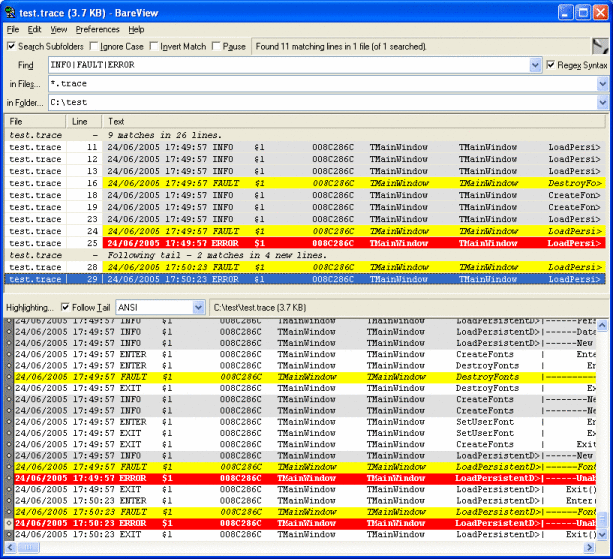Click the search status icon at top right
Screen dimensions: 613x559
point(600,46)
